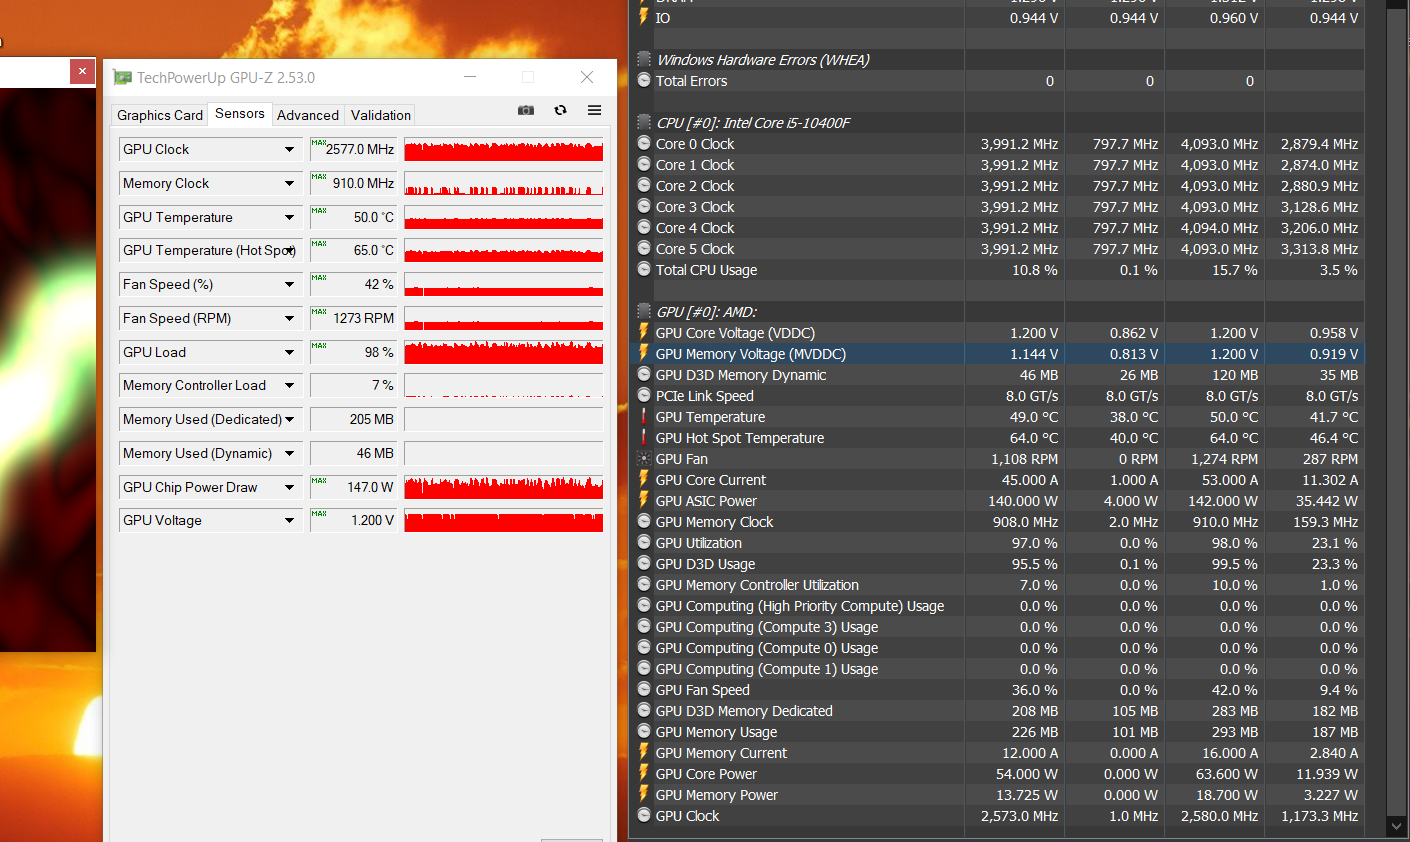This screenshot has width=1410, height=842.
Task: Click the 'GPU D3D Usage' row label
Action: 705,564
